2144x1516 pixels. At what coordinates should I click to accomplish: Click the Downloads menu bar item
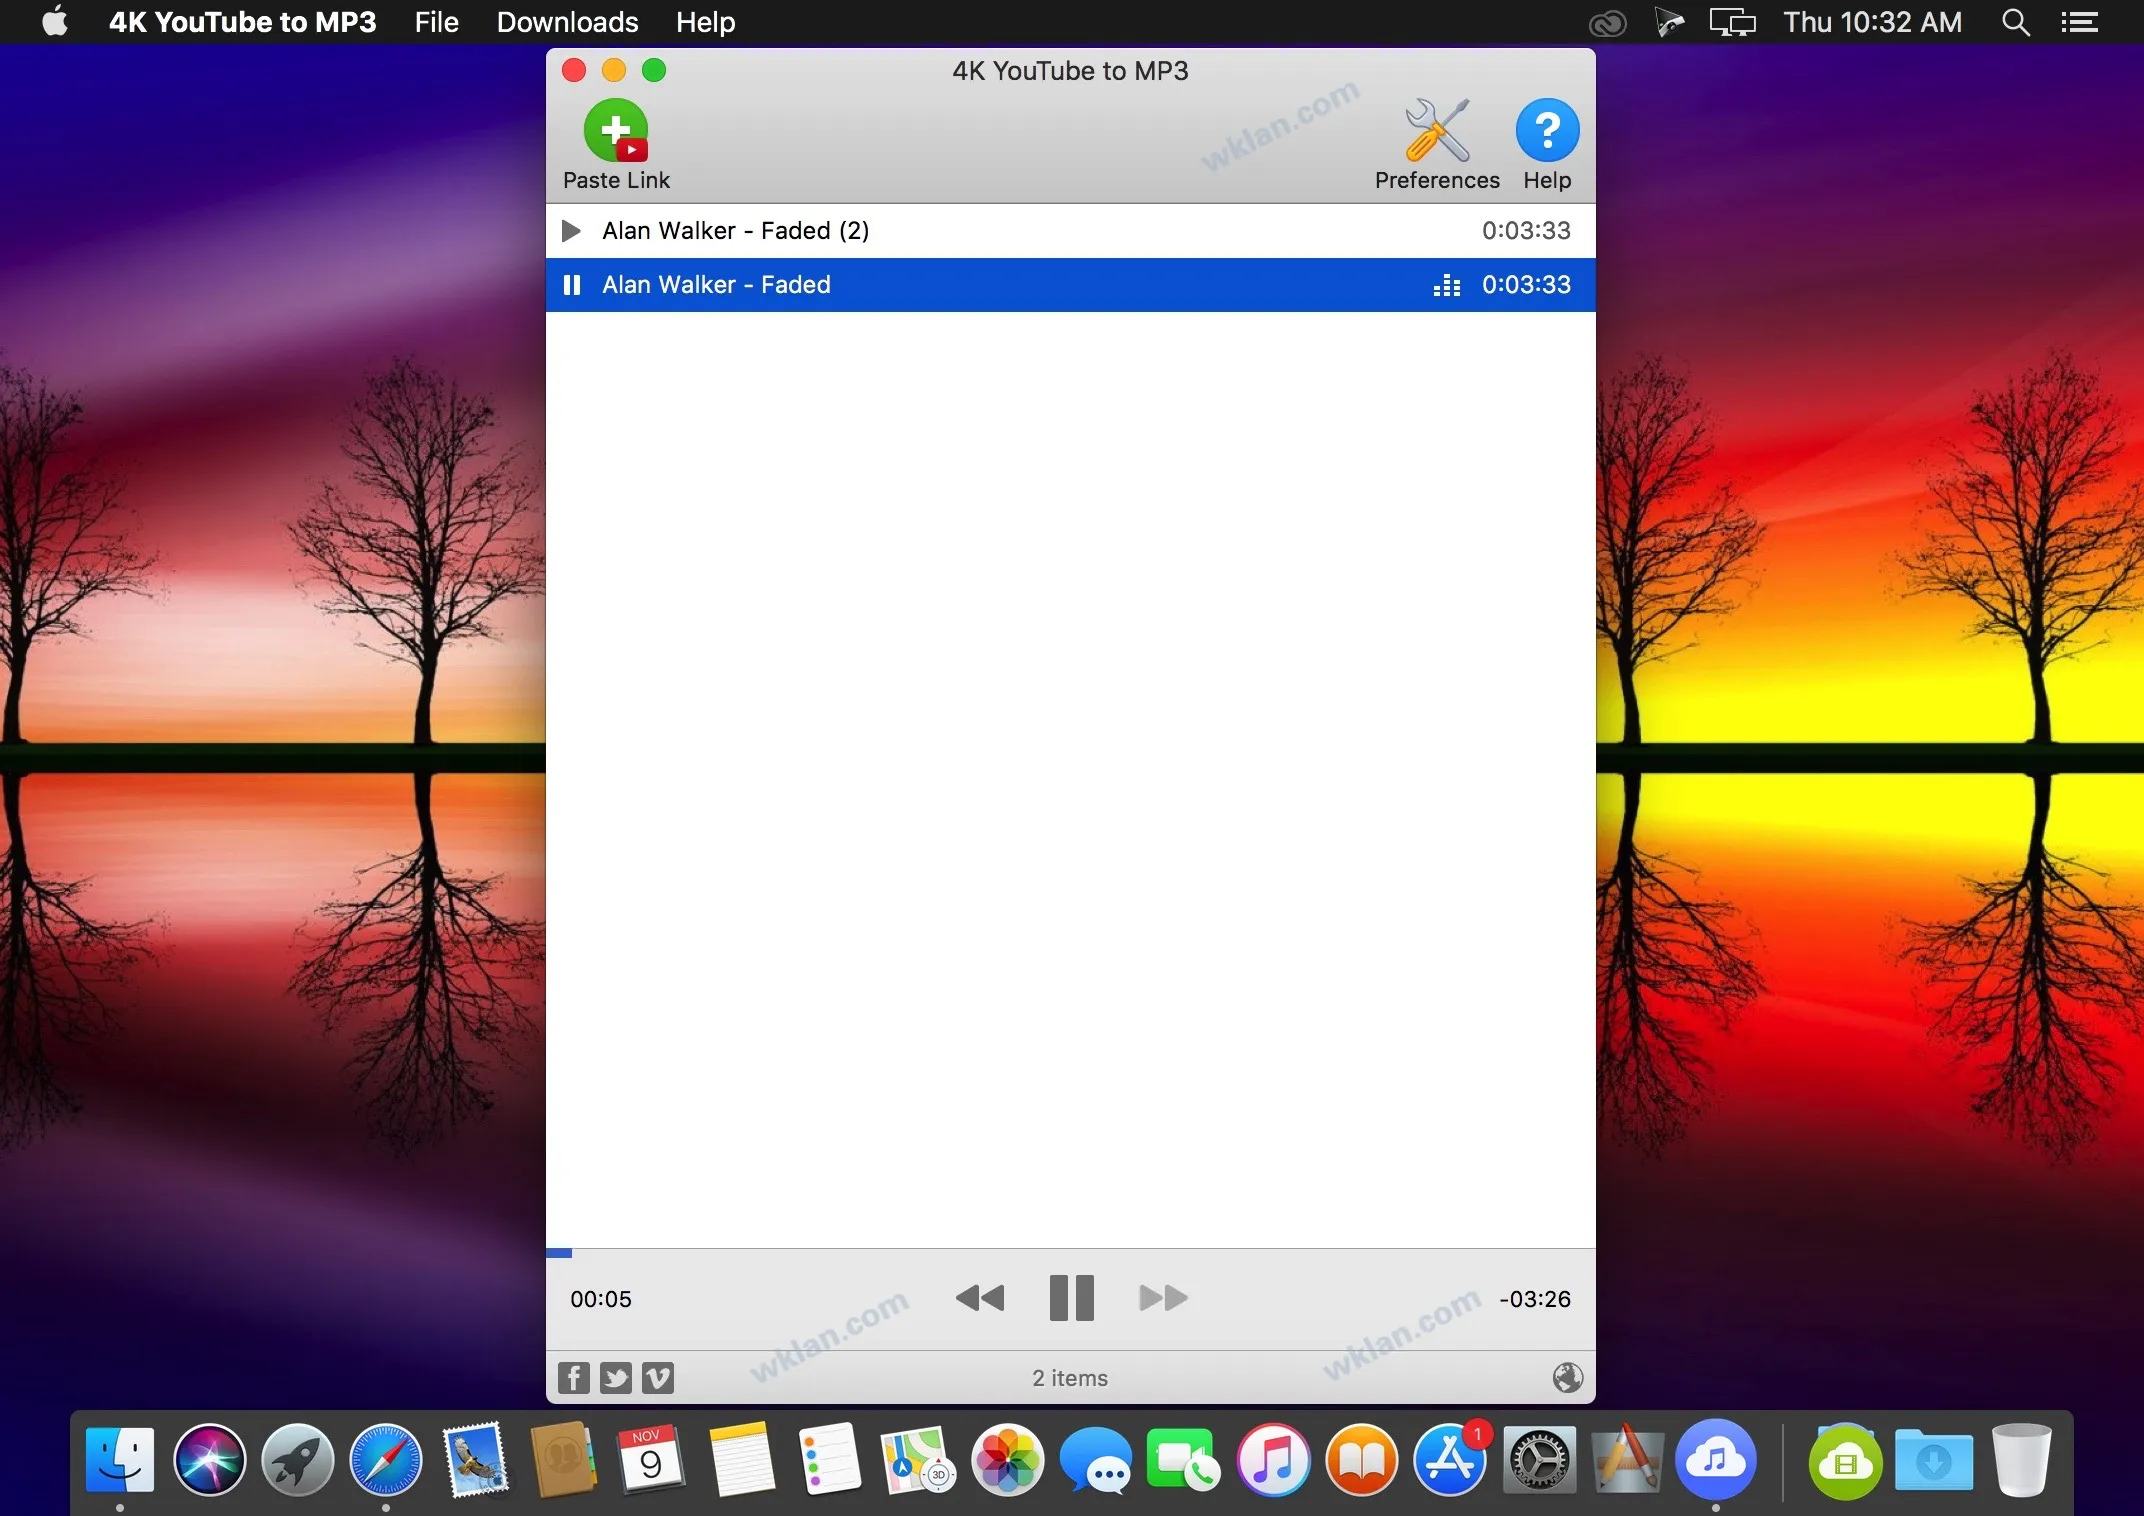click(568, 20)
